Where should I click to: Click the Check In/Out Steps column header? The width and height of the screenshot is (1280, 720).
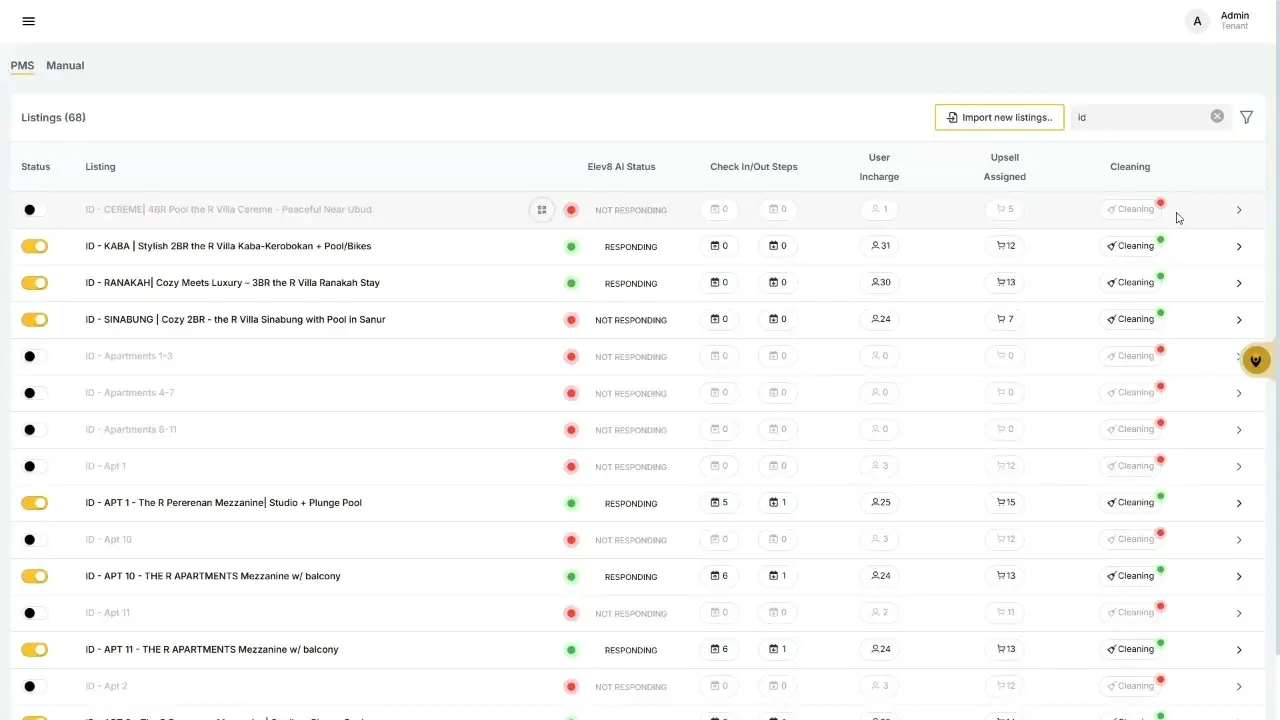(x=754, y=167)
